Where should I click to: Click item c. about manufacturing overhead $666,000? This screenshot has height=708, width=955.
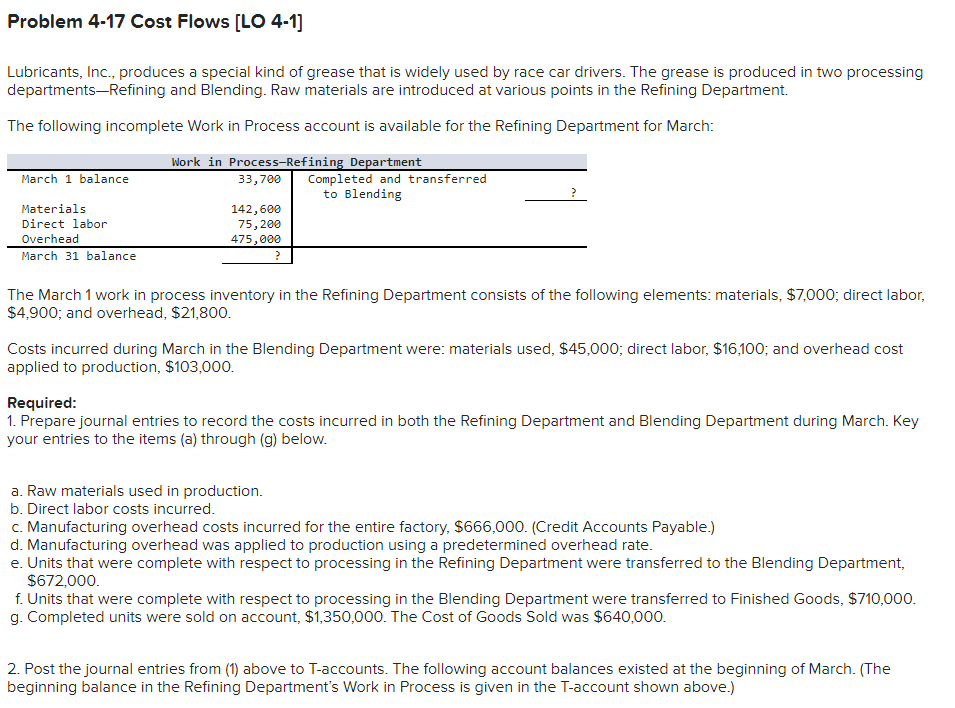tap(362, 527)
